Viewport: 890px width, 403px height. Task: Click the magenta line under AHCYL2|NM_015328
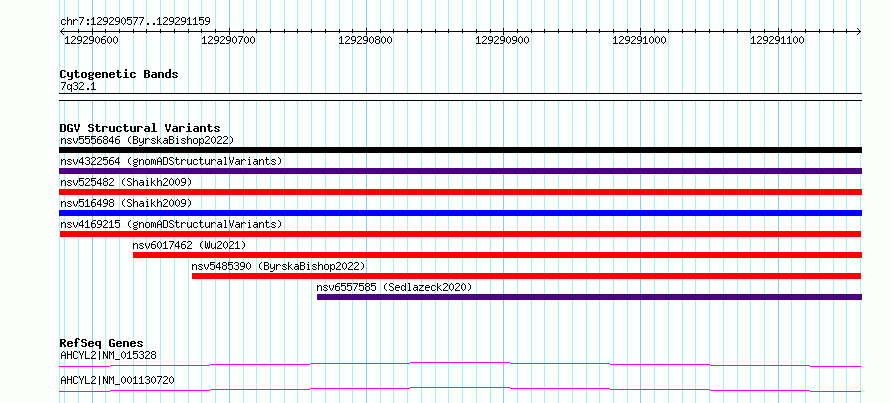click(460, 364)
